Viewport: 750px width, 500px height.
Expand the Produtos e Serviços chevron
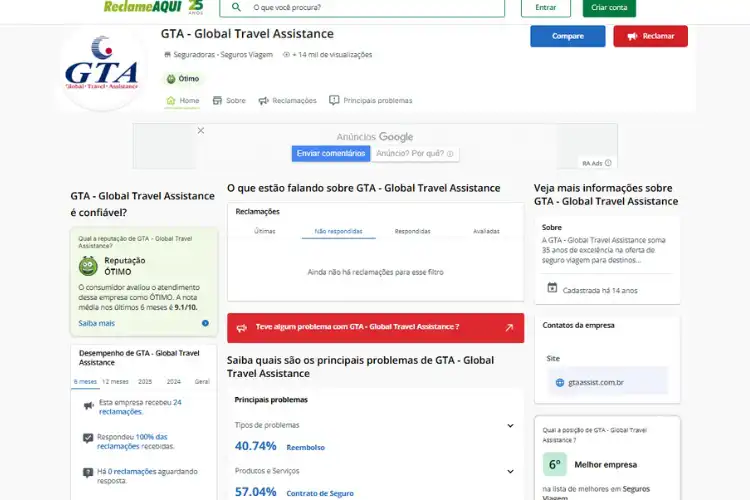pyautogui.click(x=510, y=472)
